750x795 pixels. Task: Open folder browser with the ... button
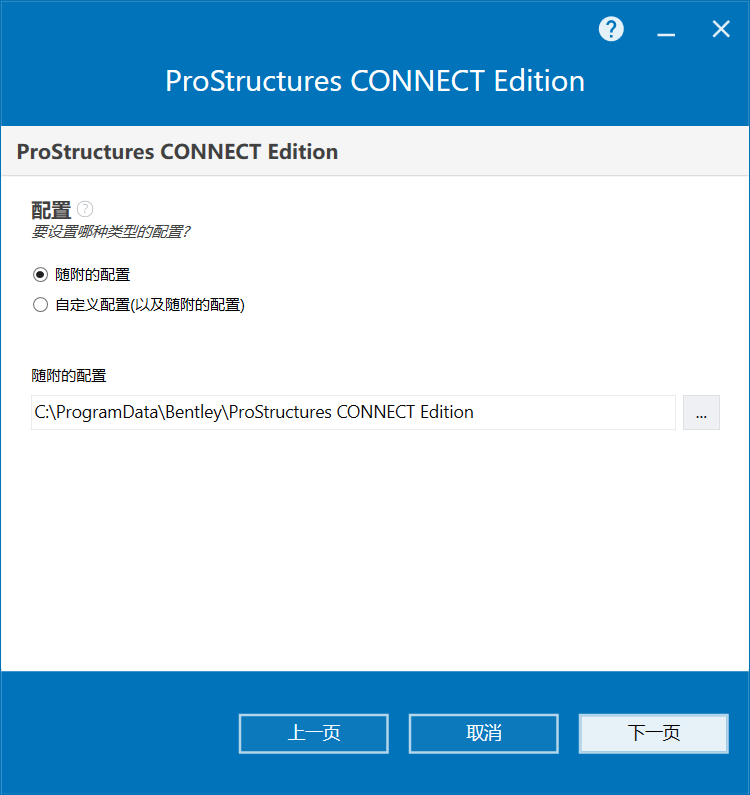(701, 412)
